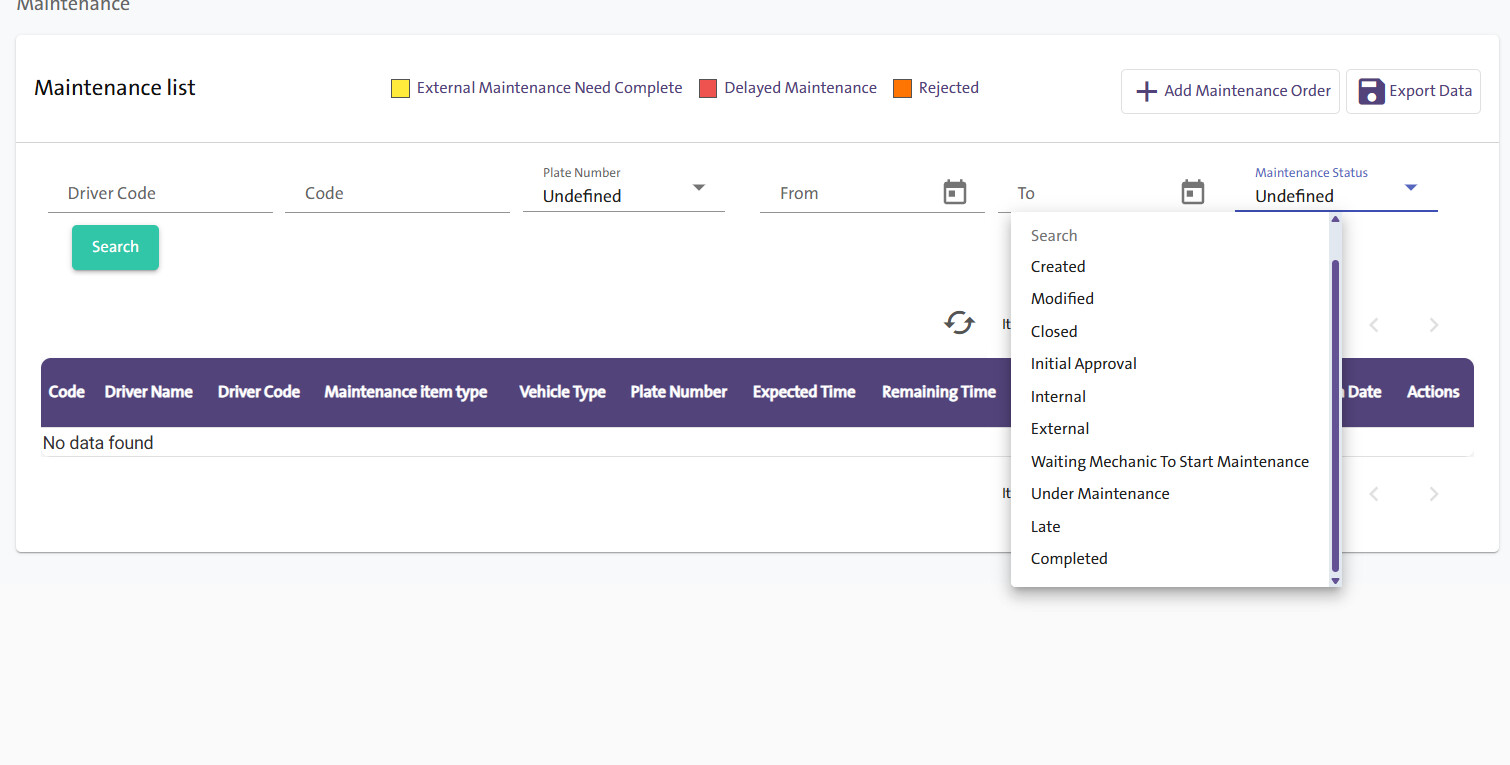Select Modified status option
The width and height of the screenshot is (1510, 765).
click(1171, 299)
